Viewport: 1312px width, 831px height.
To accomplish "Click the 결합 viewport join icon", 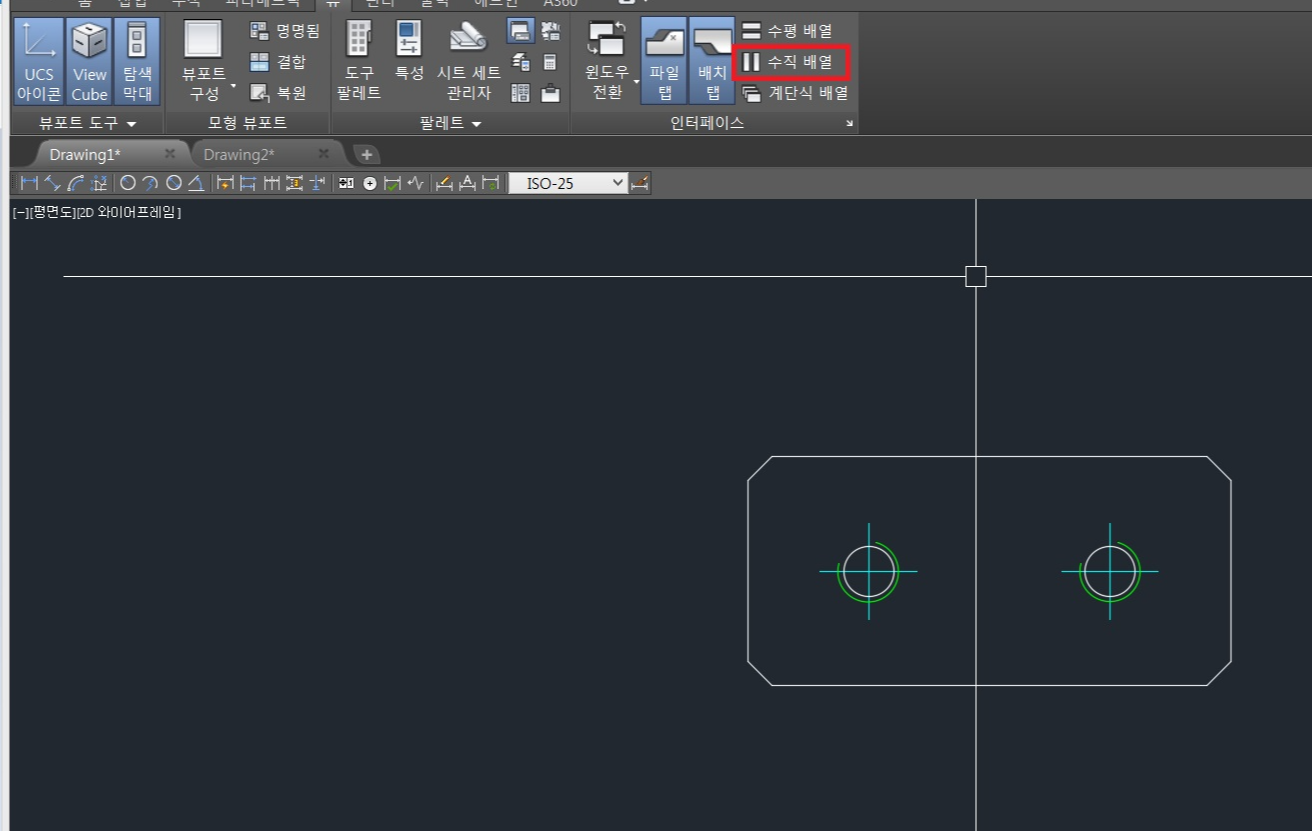I will (x=260, y=62).
